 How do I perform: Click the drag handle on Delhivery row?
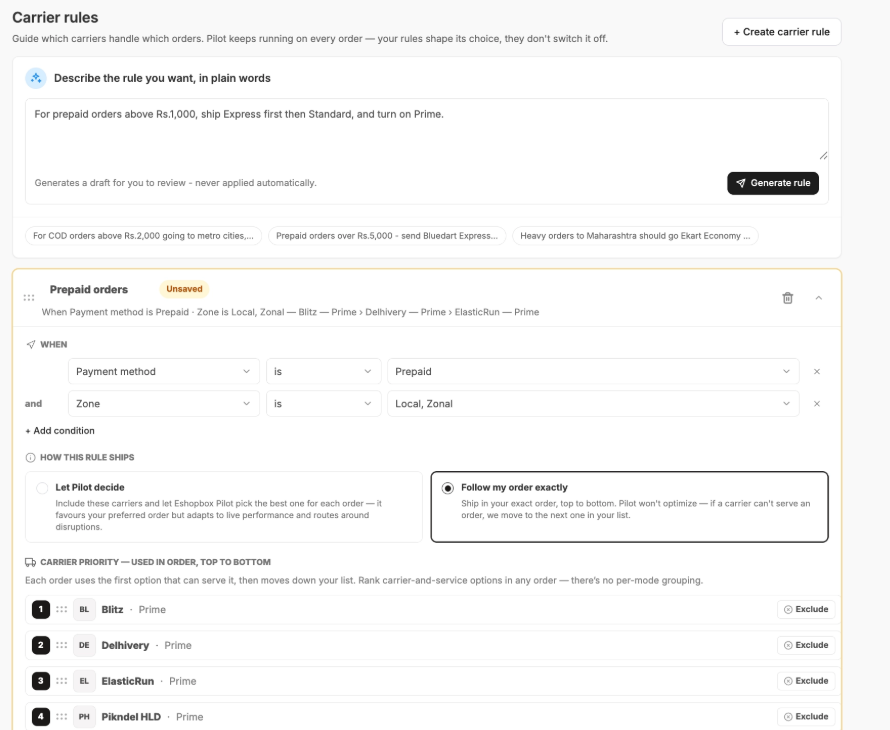click(x=62, y=645)
